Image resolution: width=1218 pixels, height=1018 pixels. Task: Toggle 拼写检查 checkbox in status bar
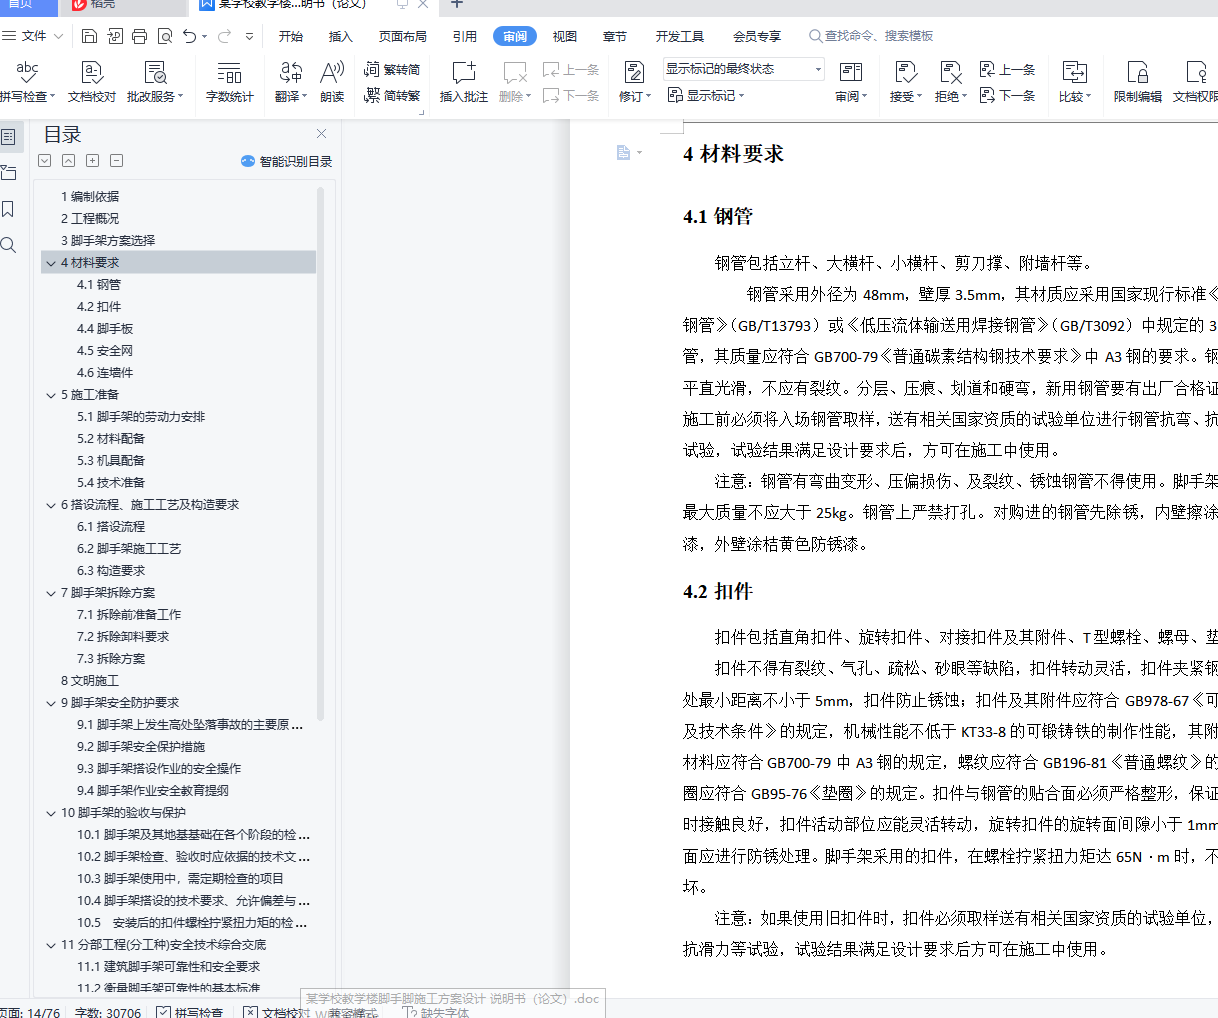(190, 1012)
